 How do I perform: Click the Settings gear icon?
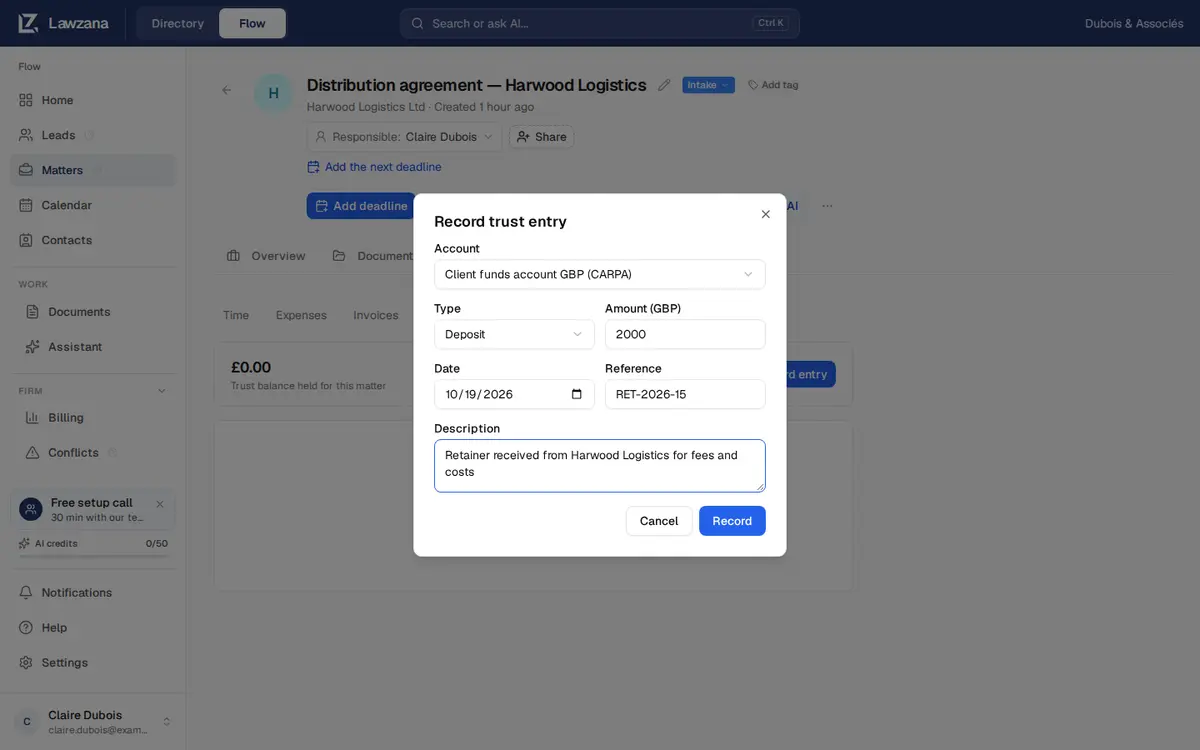26,663
